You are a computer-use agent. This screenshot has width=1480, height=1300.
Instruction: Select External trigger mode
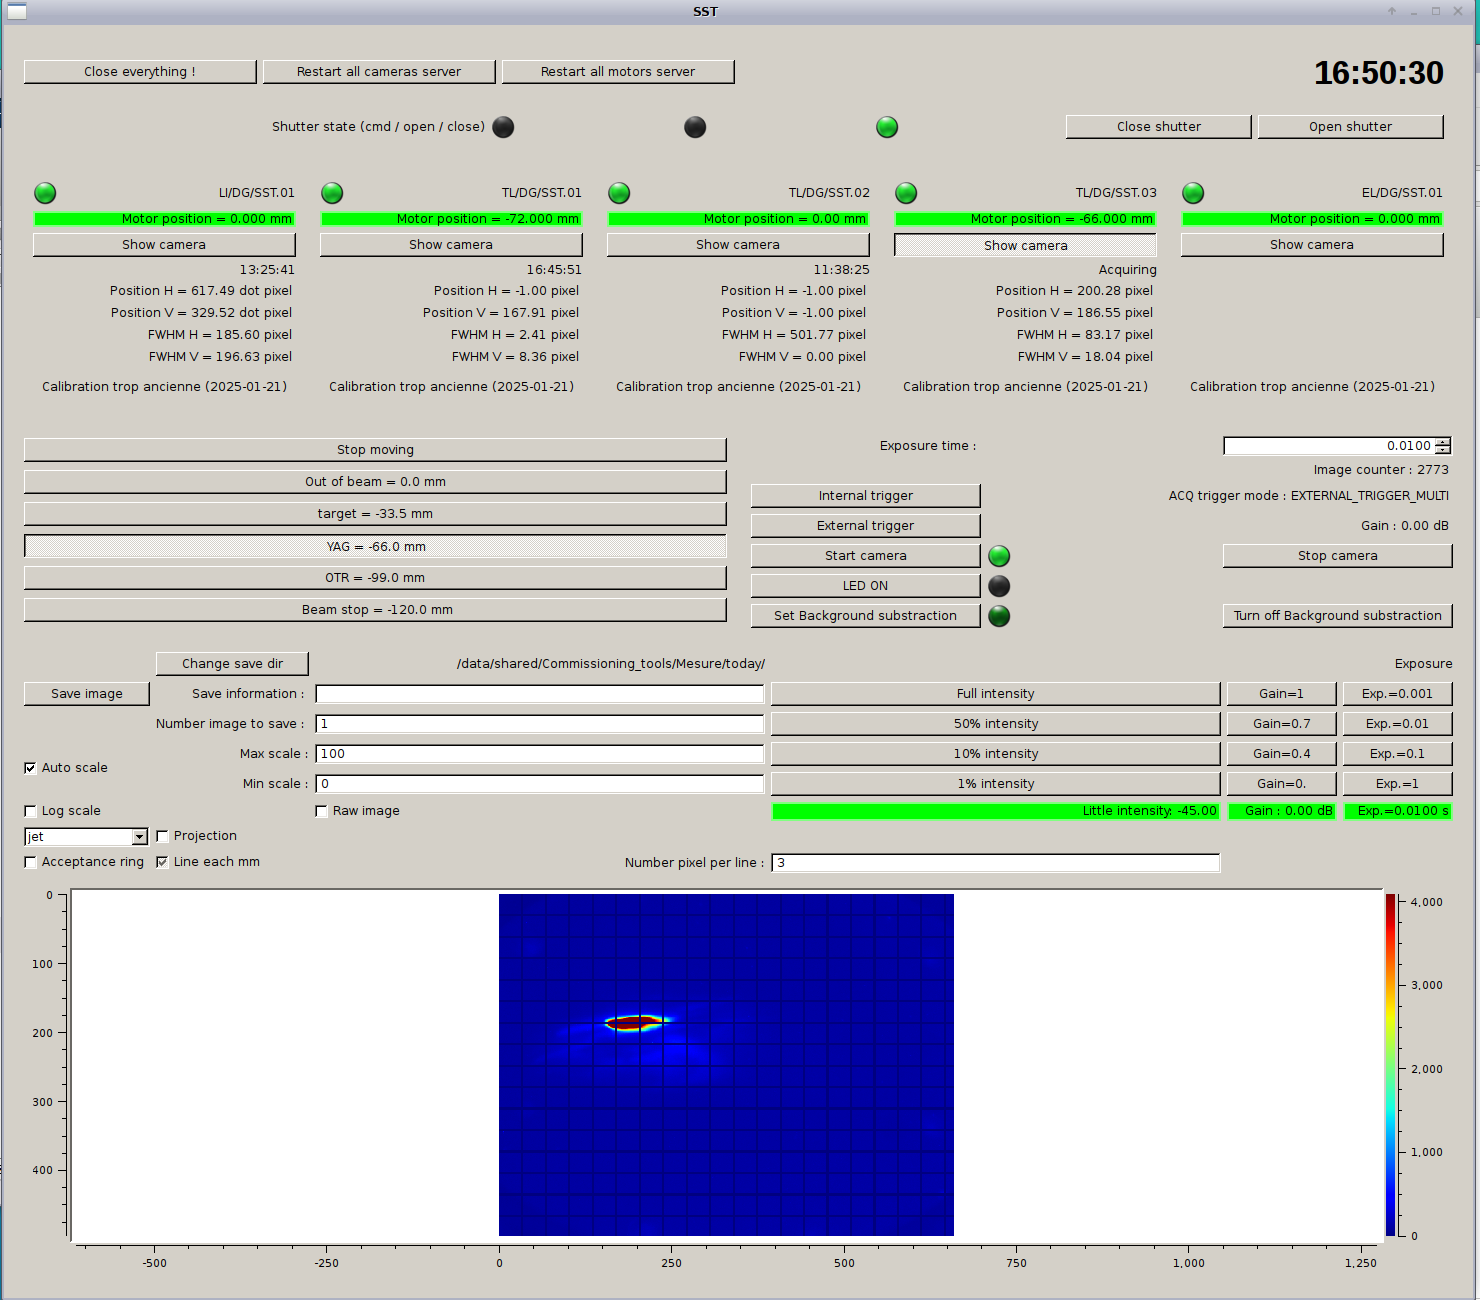pos(865,526)
